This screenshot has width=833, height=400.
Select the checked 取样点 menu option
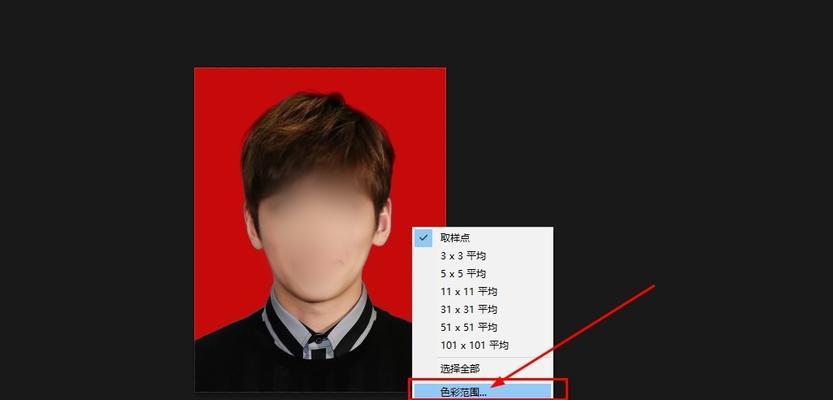482,238
